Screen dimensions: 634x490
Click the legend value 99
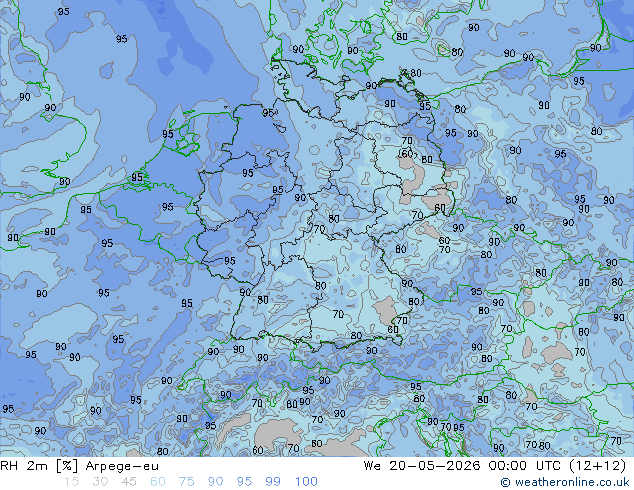[273, 482]
